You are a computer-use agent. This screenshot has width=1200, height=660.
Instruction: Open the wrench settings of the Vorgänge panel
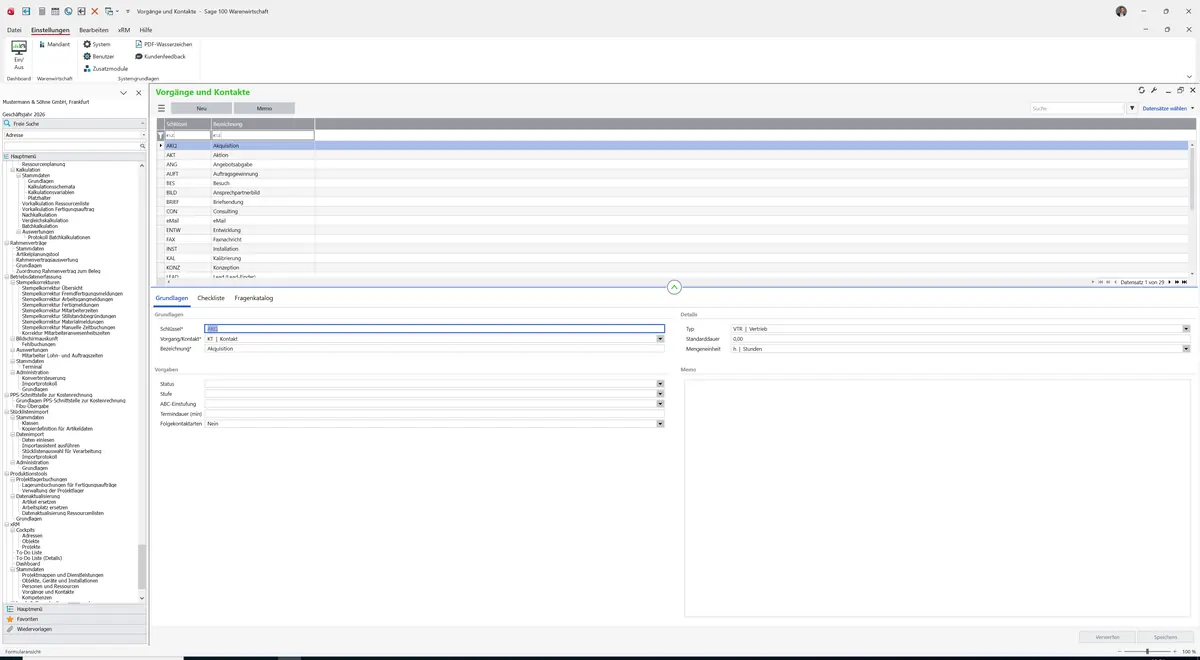pos(1154,91)
